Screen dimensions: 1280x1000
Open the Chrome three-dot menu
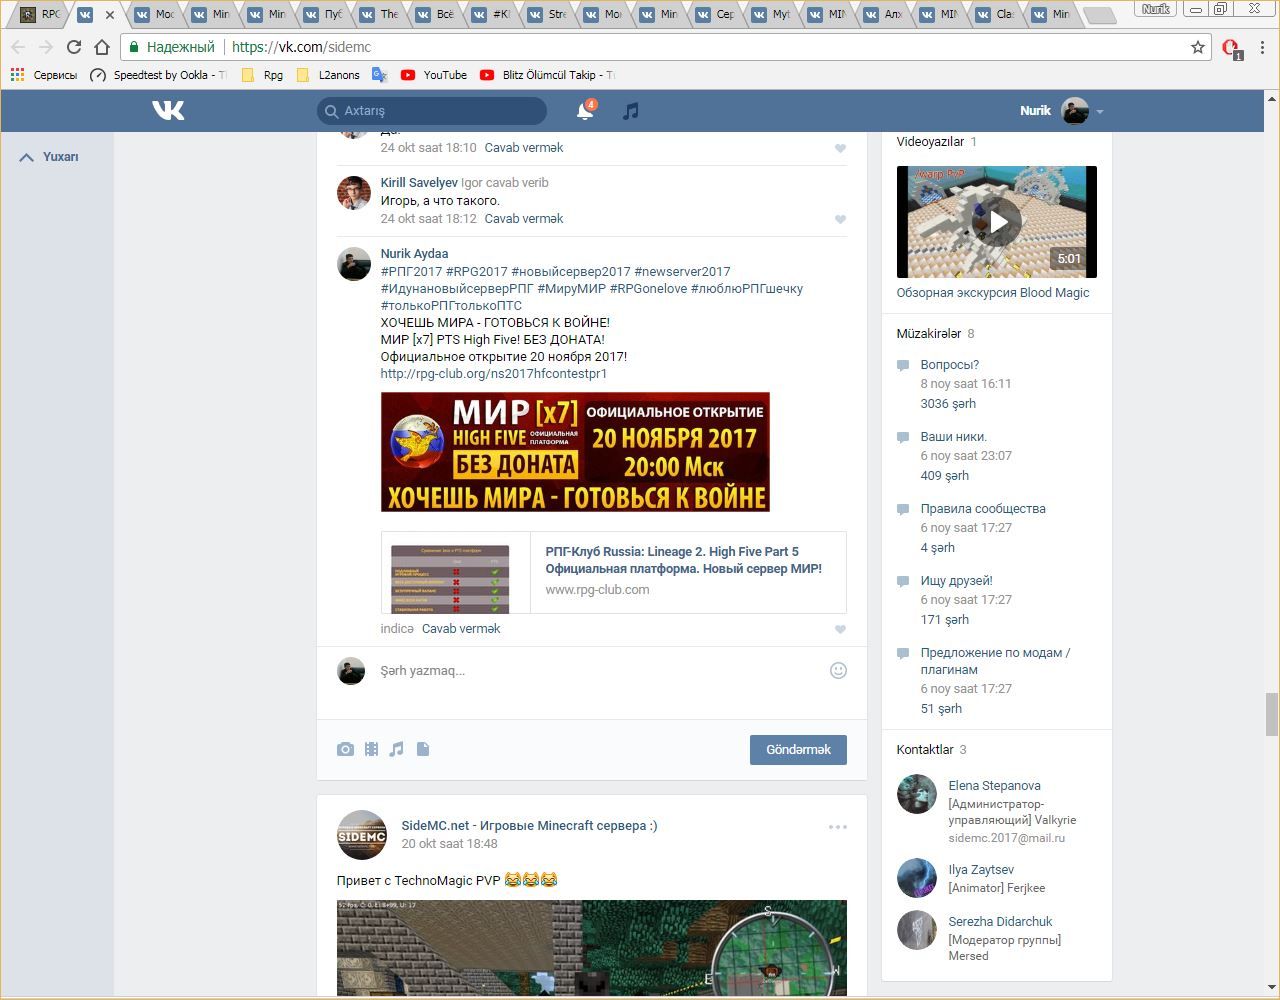click(1263, 47)
